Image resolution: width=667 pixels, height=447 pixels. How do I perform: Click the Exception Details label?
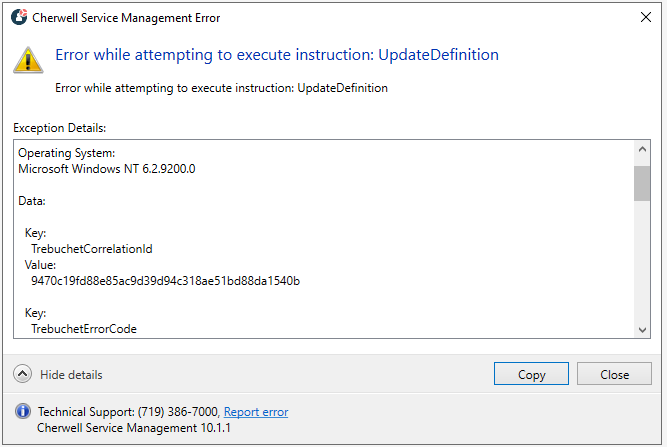60,128
